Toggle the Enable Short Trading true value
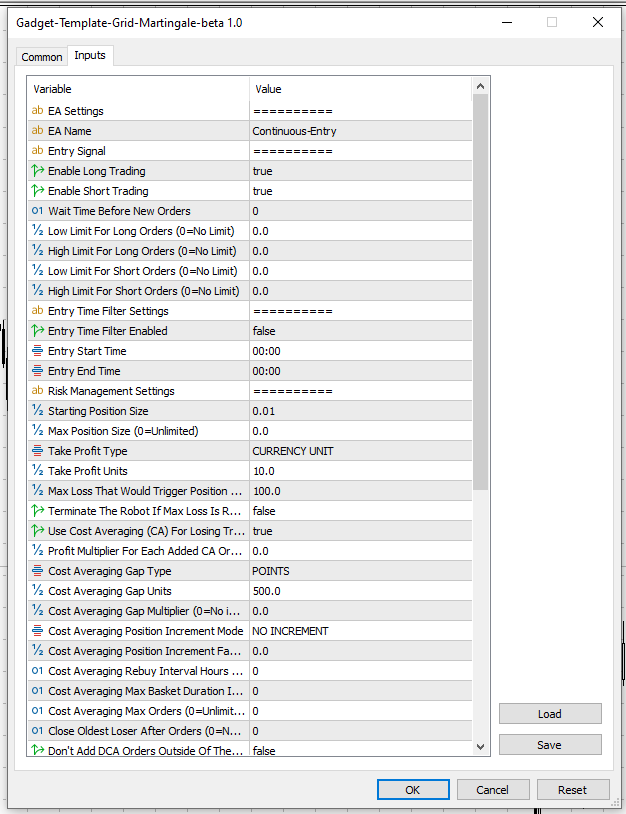Viewport: 626px width, 814px height. point(360,191)
